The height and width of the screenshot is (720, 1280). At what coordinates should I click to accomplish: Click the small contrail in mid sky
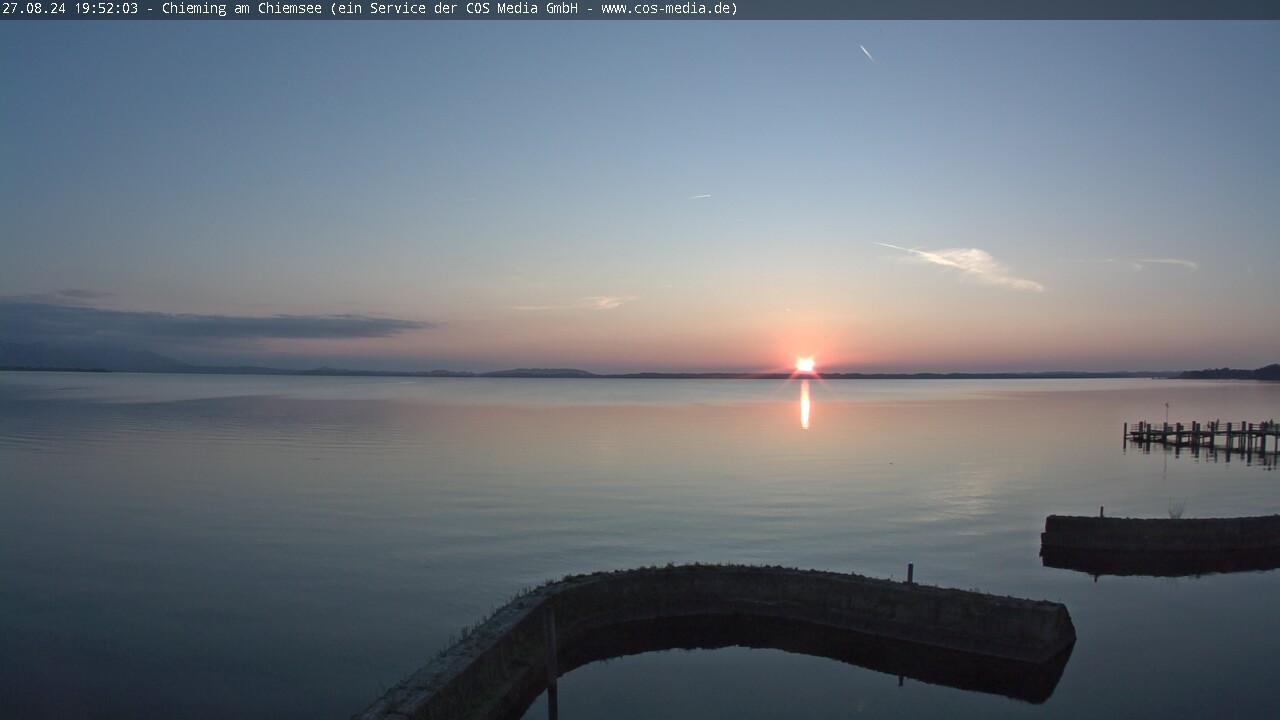(700, 196)
